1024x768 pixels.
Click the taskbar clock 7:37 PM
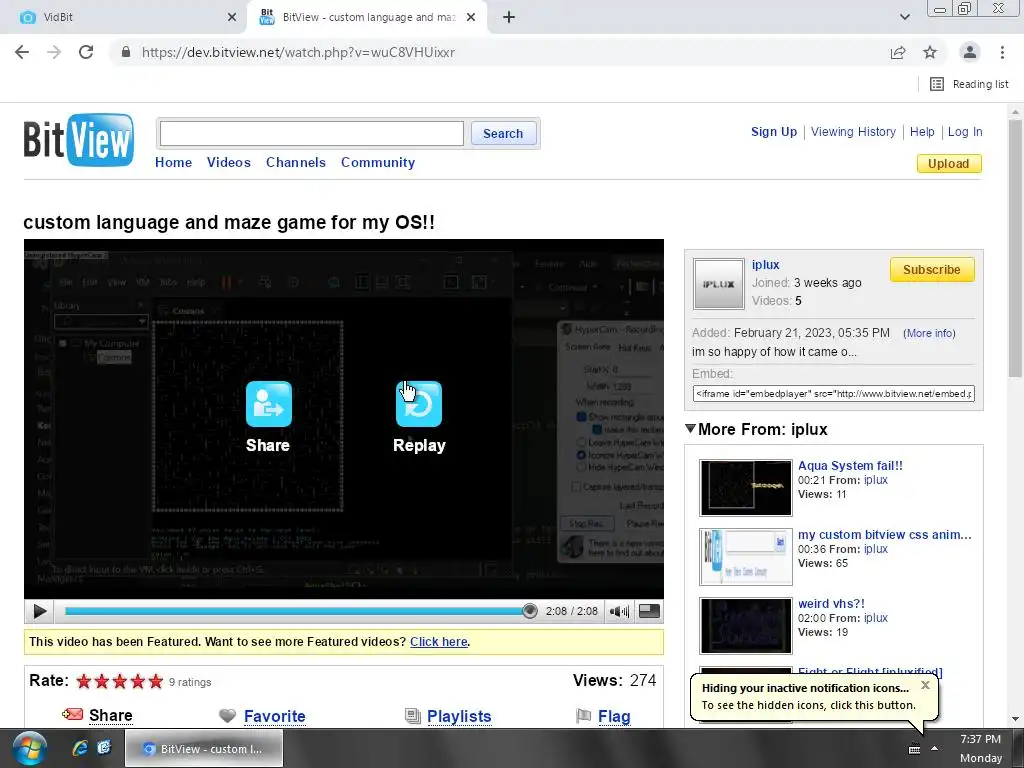[980, 739]
